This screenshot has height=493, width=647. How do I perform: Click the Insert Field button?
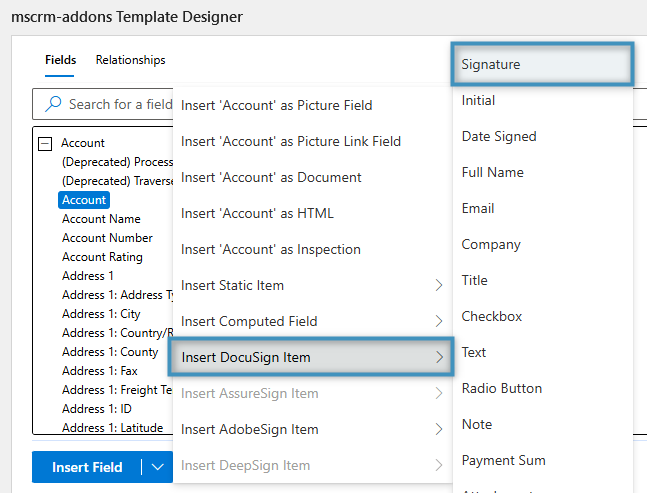click(x=87, y=467)
